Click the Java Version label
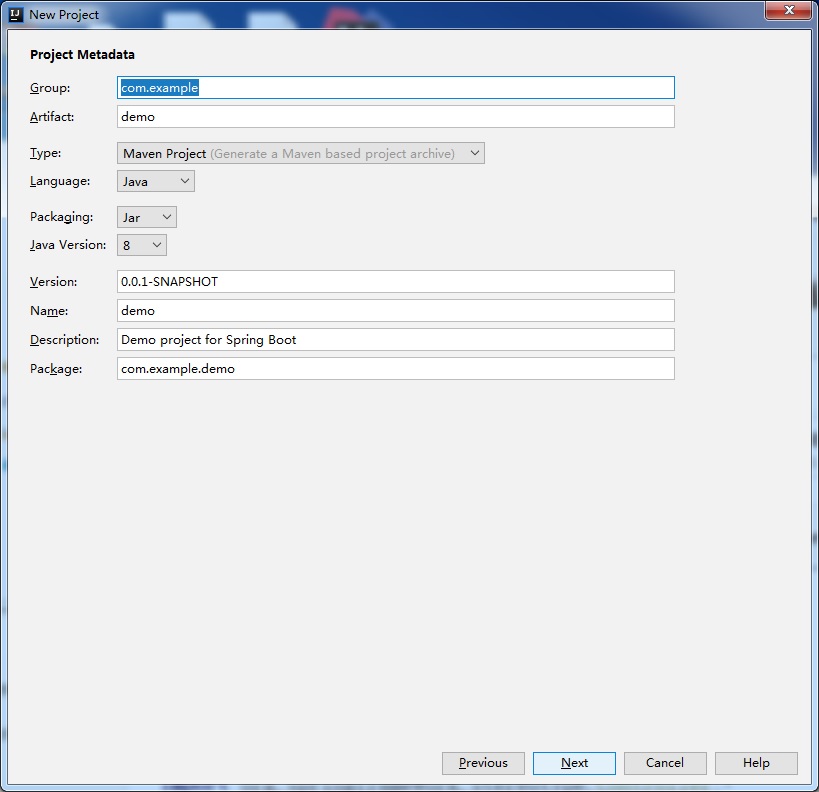This screenshot has width=819, height=792. pyautogui.click(x=68, y=245)
